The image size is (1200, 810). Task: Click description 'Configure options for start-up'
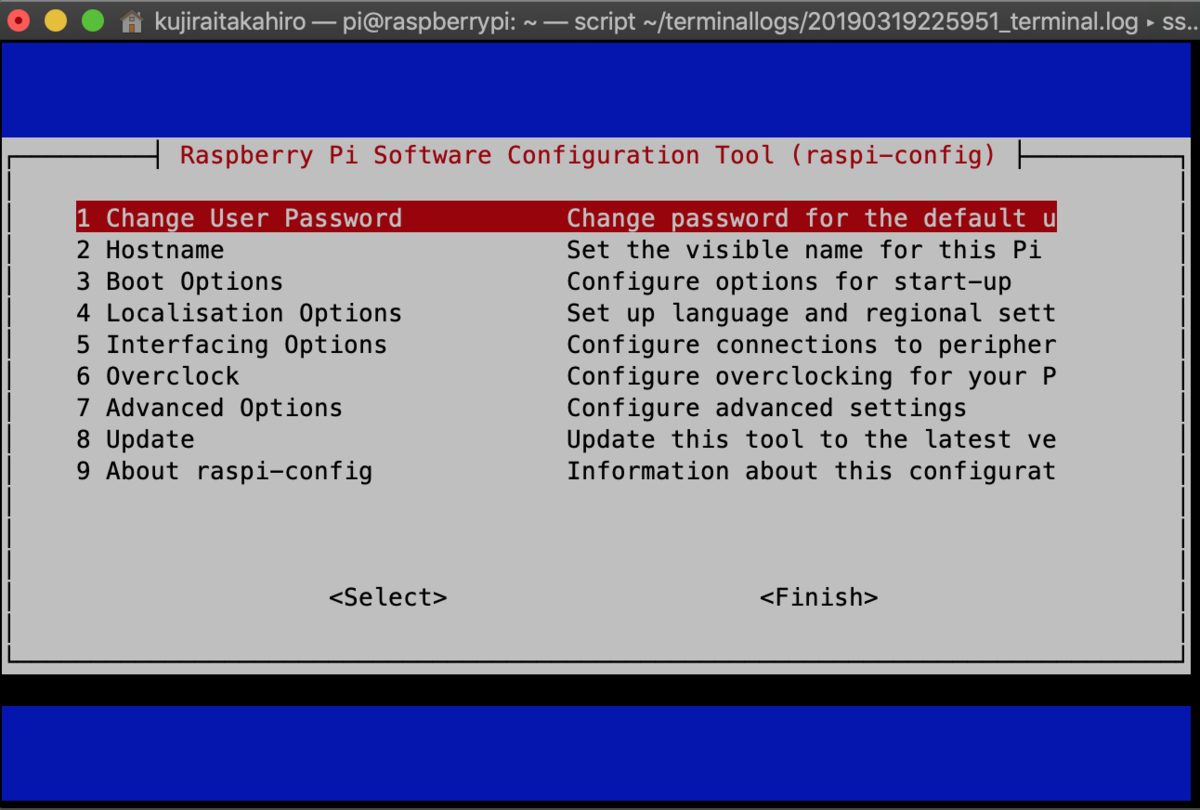(789, 281)
